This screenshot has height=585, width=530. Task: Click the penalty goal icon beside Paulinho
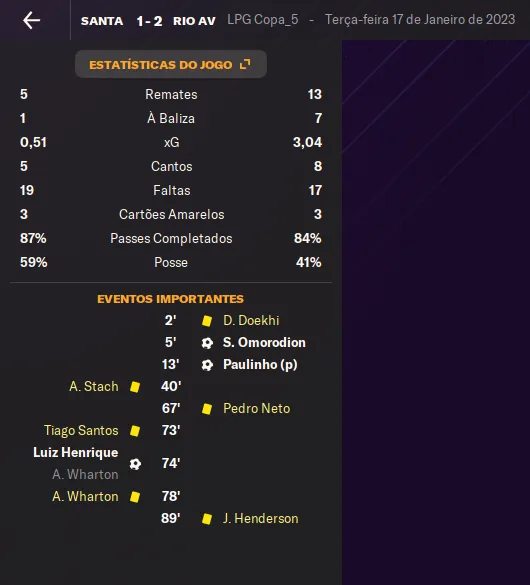(x=207, y=365)
